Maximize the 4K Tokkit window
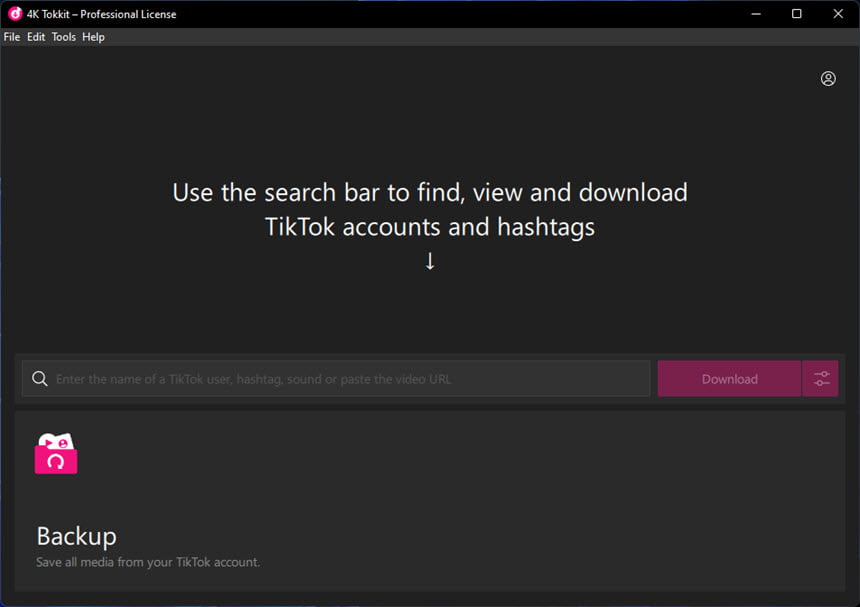Screen dimensions: 860x607 pos(797,14)
